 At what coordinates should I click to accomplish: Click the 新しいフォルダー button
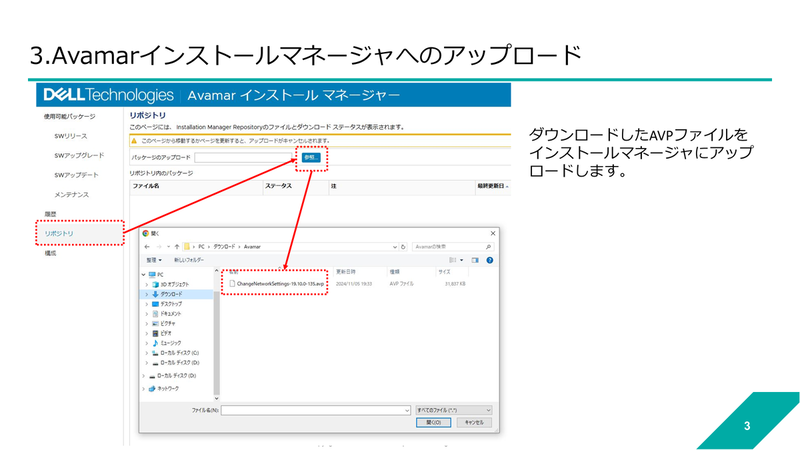point(189,260)
